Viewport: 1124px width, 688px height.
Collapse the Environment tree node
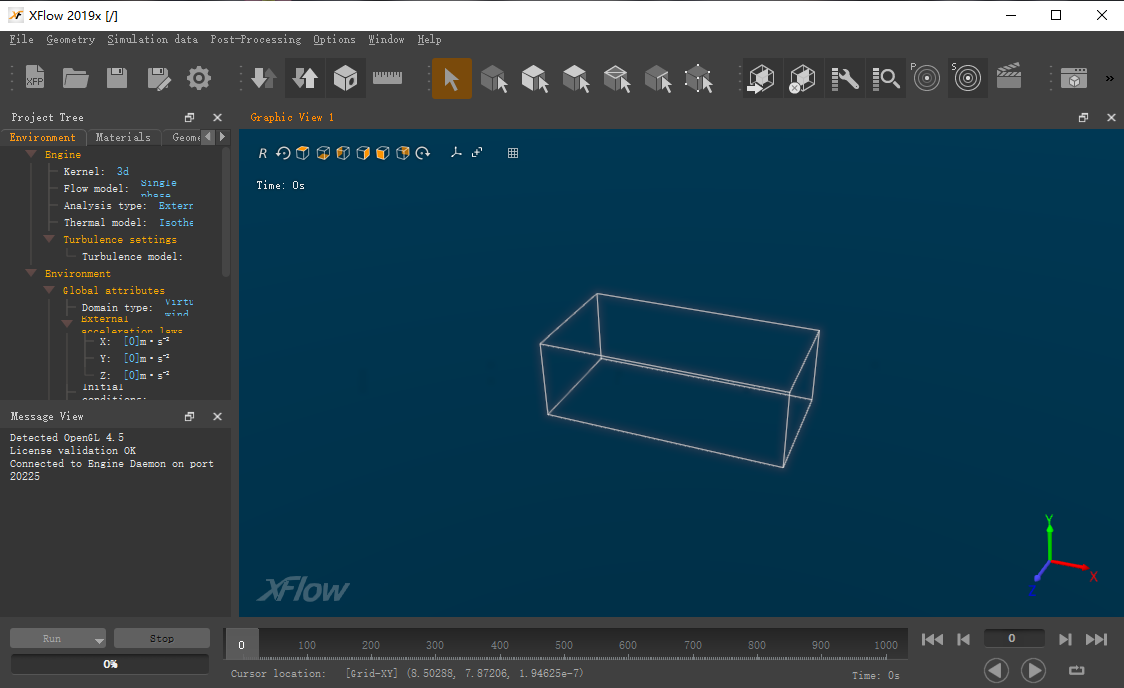31,273
